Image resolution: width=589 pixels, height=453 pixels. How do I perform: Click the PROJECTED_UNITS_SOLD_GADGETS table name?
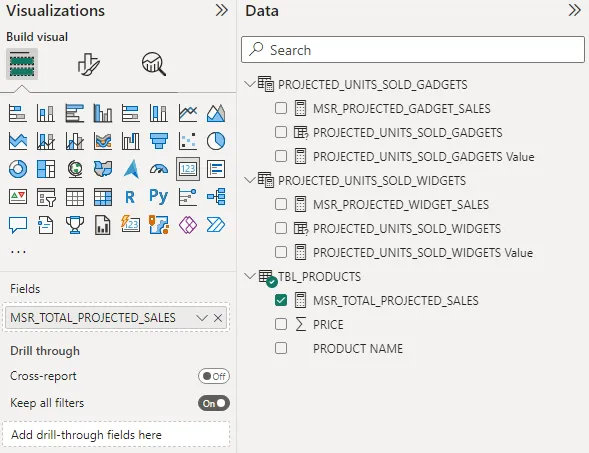click(373, 85)
